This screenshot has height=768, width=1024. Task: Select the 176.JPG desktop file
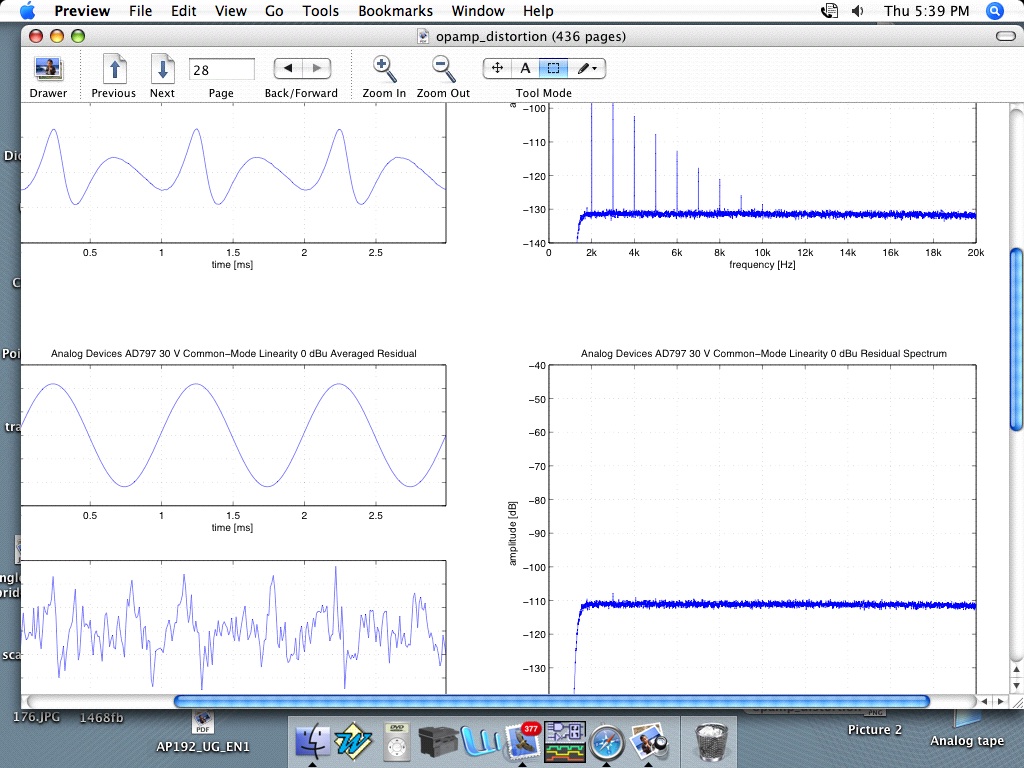[37, 716]
